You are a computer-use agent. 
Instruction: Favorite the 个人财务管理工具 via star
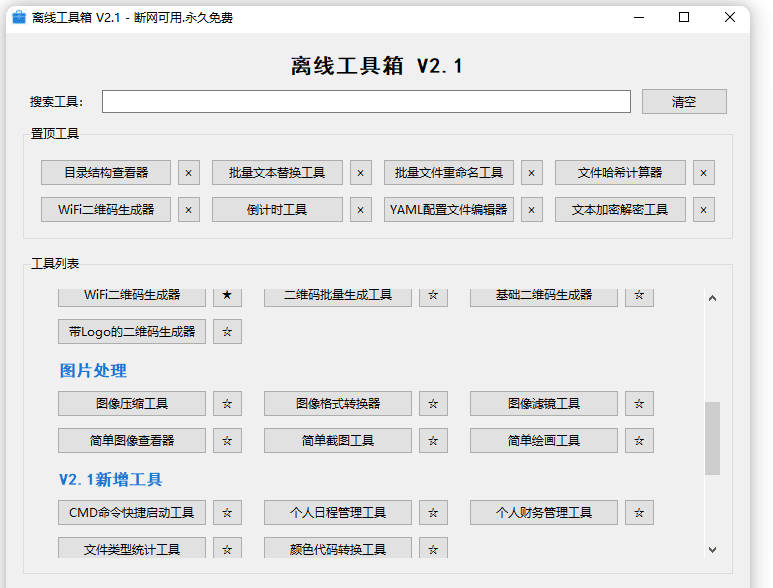coord(639,513)
